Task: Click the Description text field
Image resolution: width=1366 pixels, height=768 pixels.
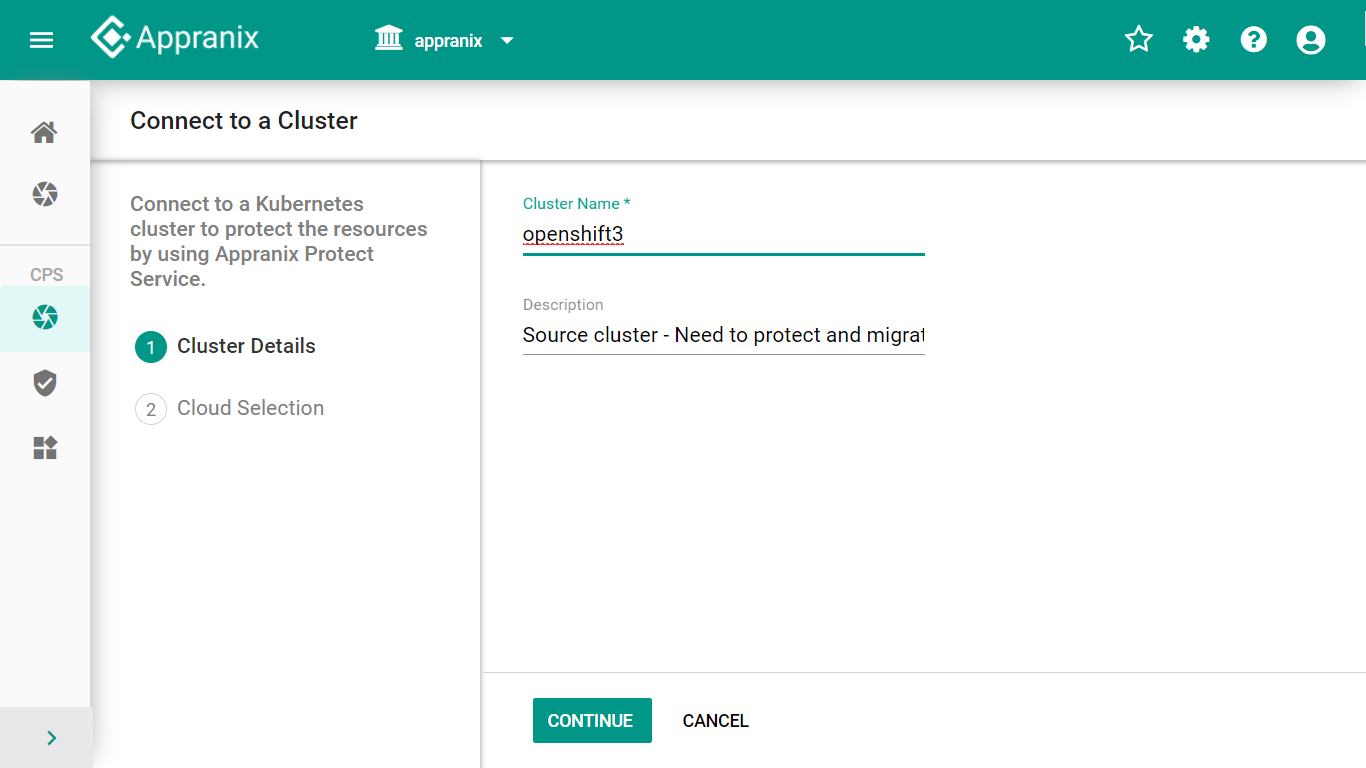Action: [x=723, y=336]
